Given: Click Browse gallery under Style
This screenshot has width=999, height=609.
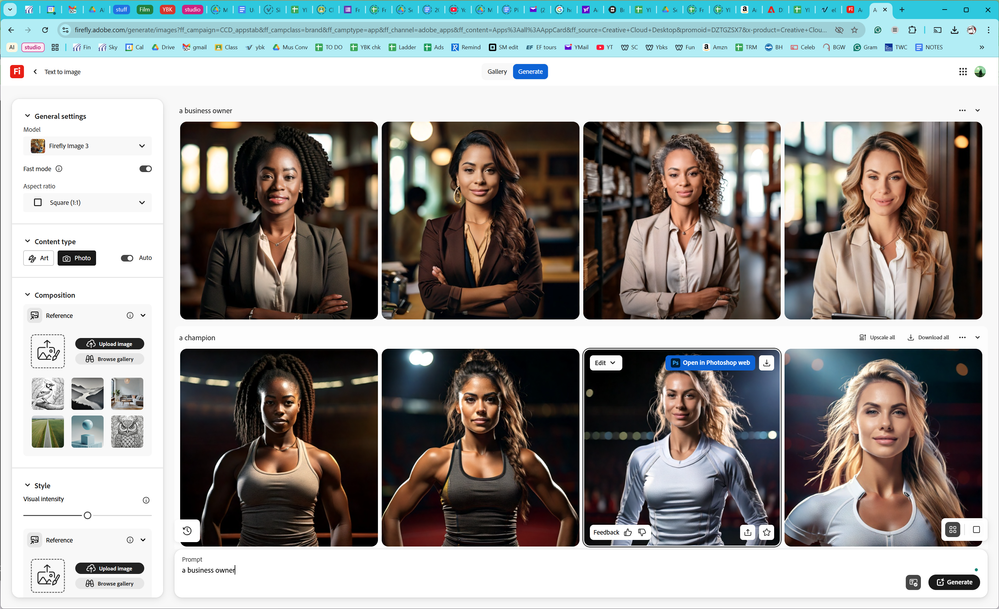Looking at the screenshot, I should pos(110,584).
